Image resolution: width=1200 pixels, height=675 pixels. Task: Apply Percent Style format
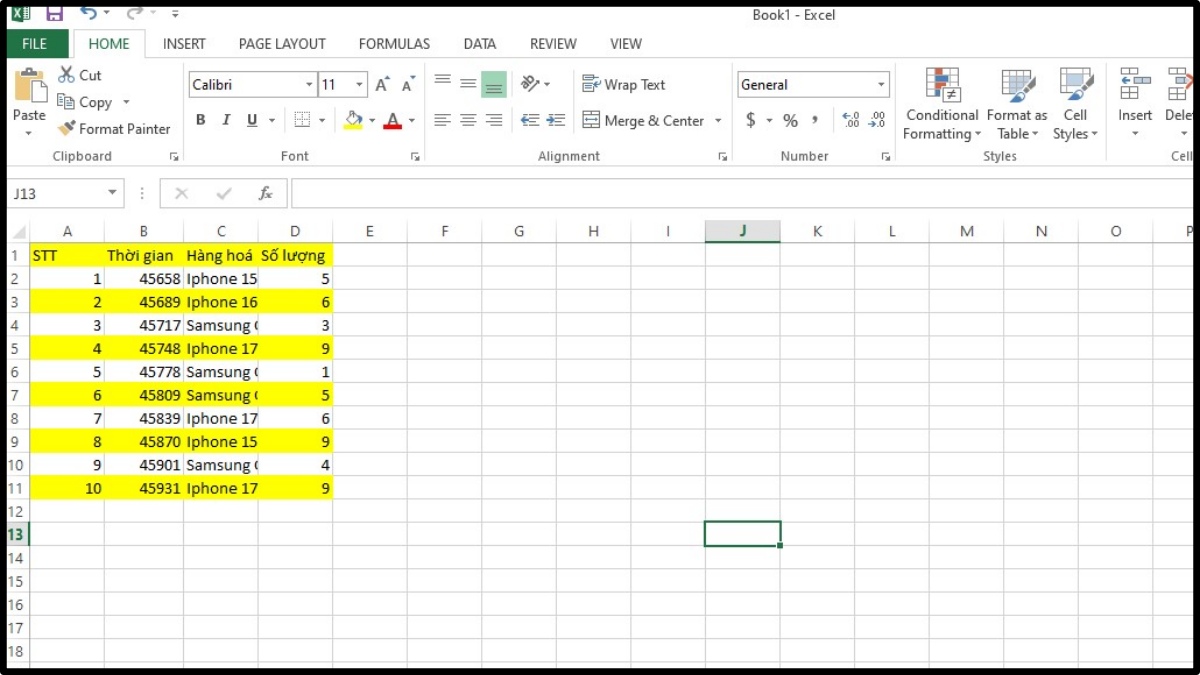click(x=791, y=121)
